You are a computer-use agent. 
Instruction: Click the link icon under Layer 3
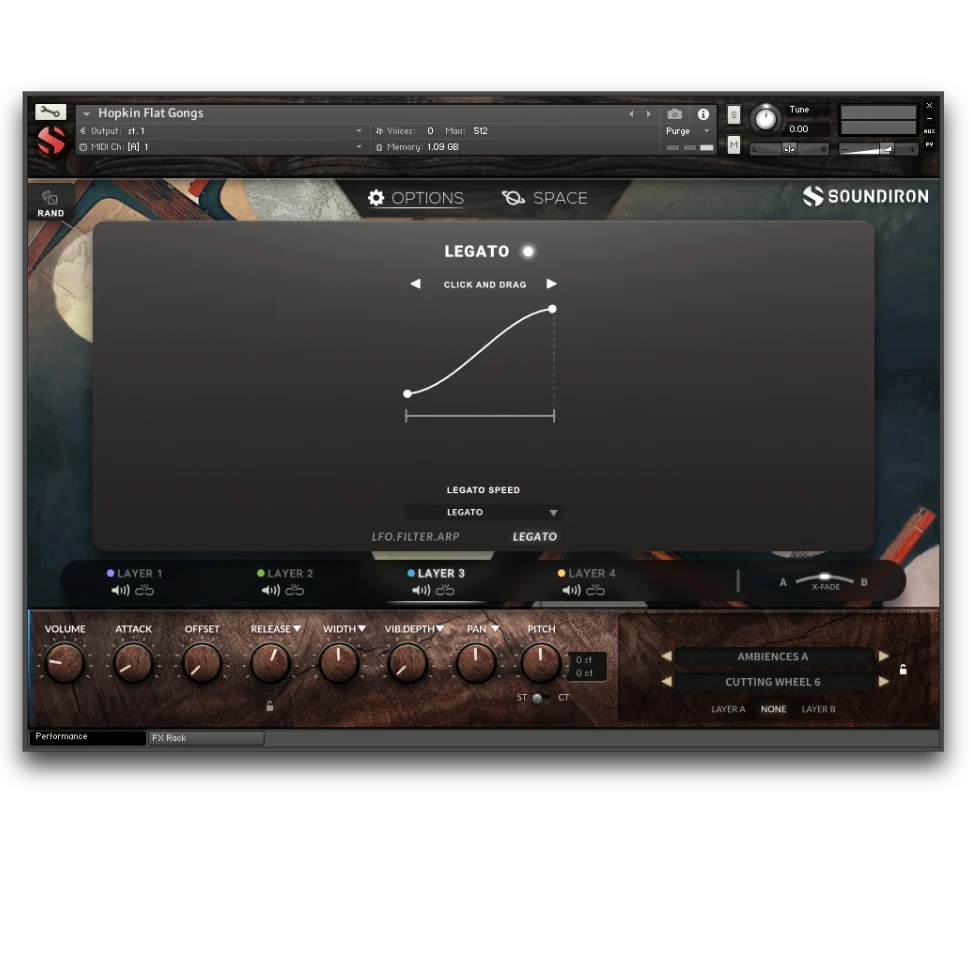(445, 591)
